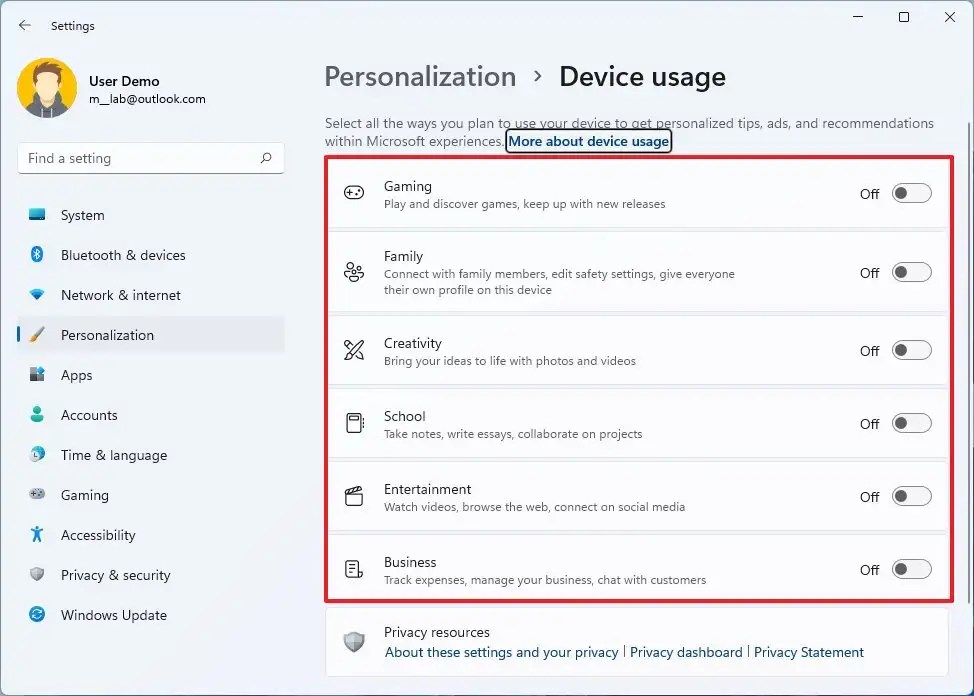This screenshot has width=974, height=696.
Task: Enable the Gaming device usage toggle
Action: click(910, 193)
